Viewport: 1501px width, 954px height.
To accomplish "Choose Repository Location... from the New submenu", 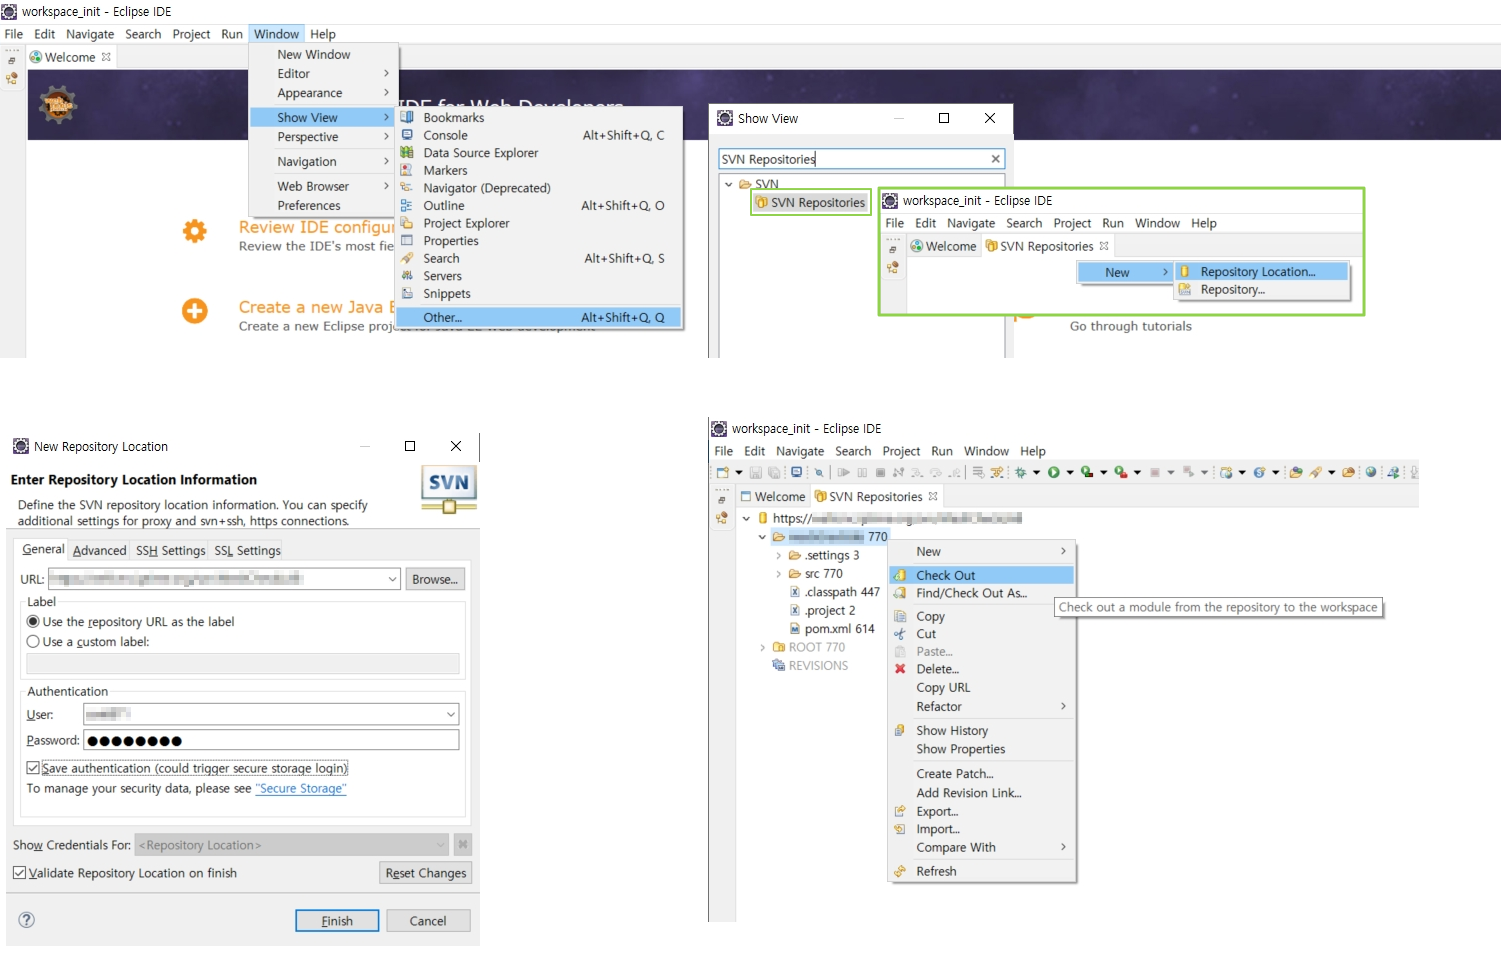I will (1261, 272).
